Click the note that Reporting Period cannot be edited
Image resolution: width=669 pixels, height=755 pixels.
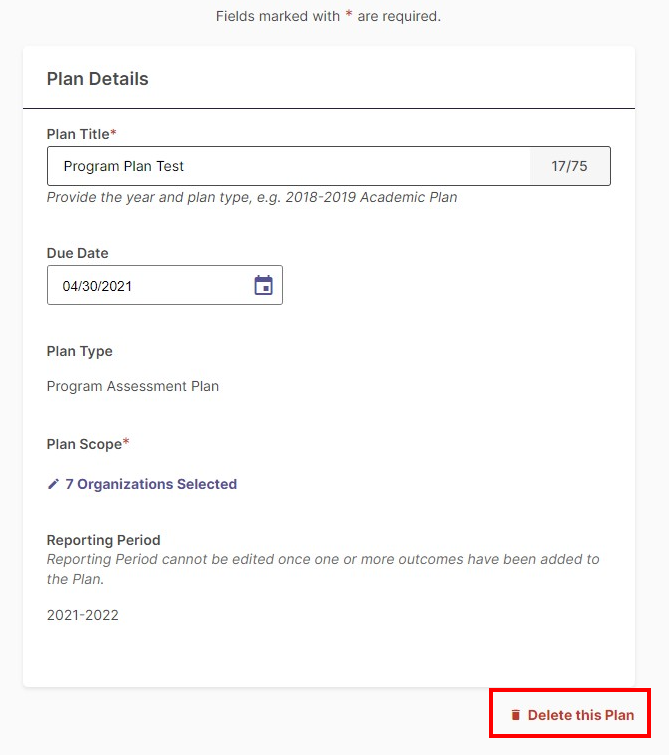coord(323,569)
